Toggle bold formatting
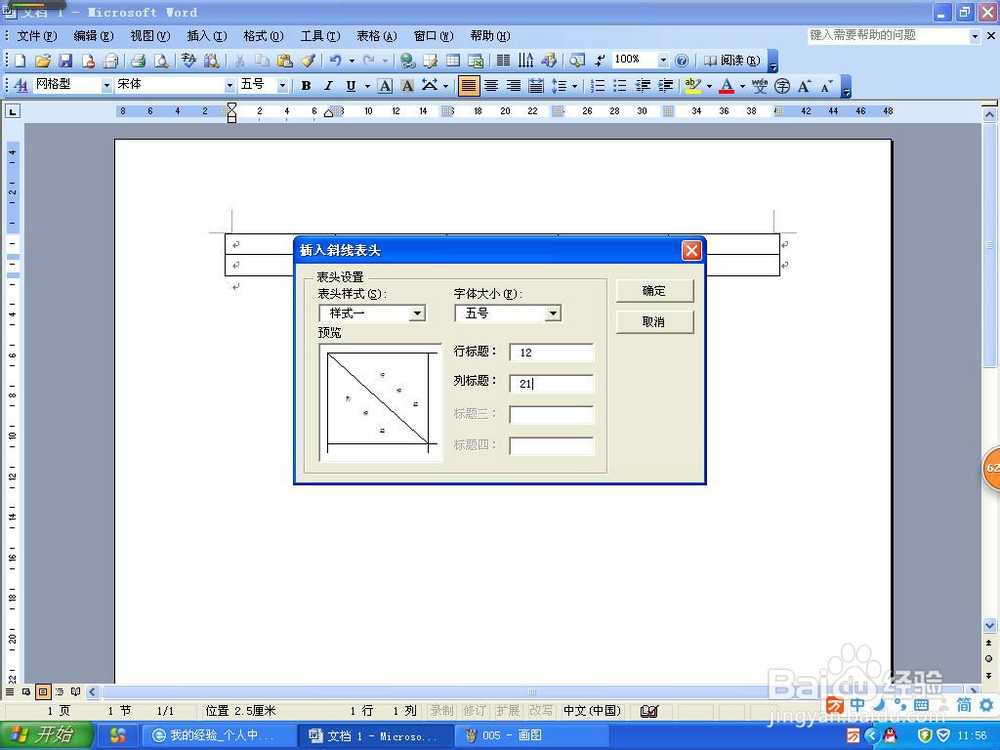 (x=306, y=85)
